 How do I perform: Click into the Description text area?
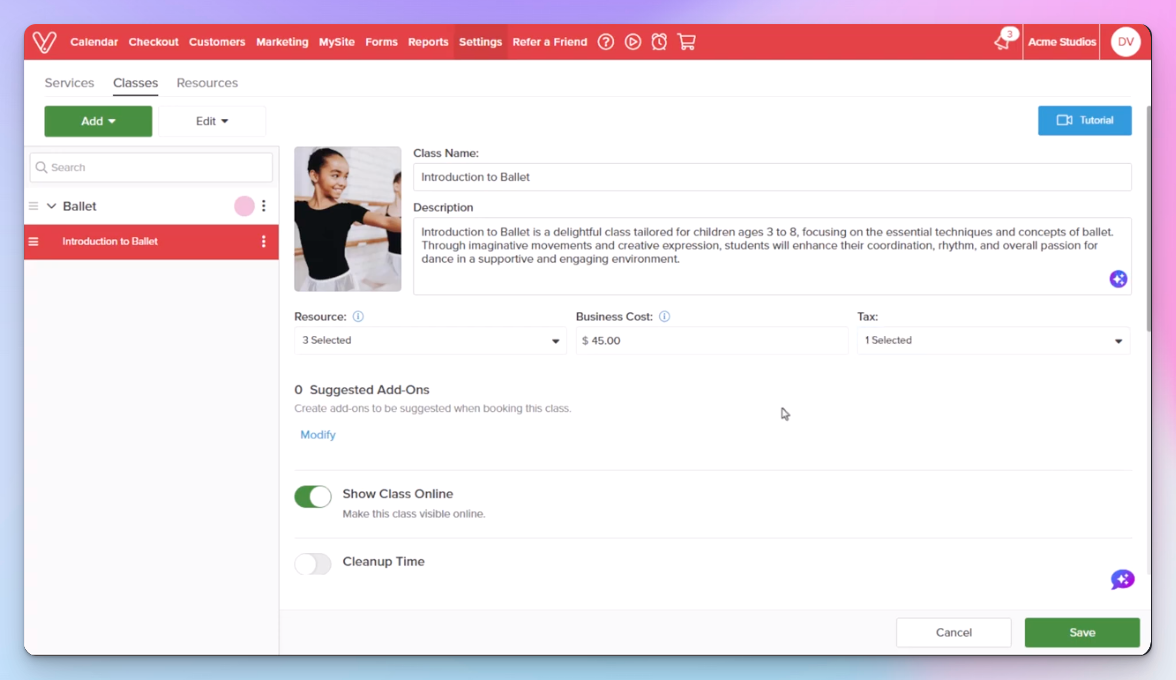tap(772, 256)
